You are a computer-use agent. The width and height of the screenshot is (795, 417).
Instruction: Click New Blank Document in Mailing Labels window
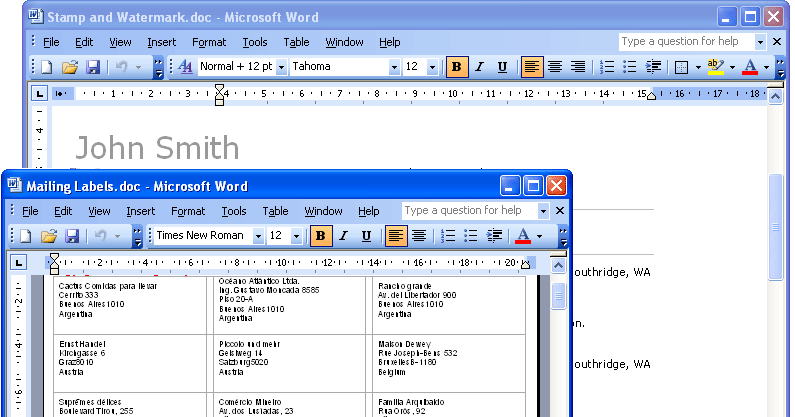point(25,236)
